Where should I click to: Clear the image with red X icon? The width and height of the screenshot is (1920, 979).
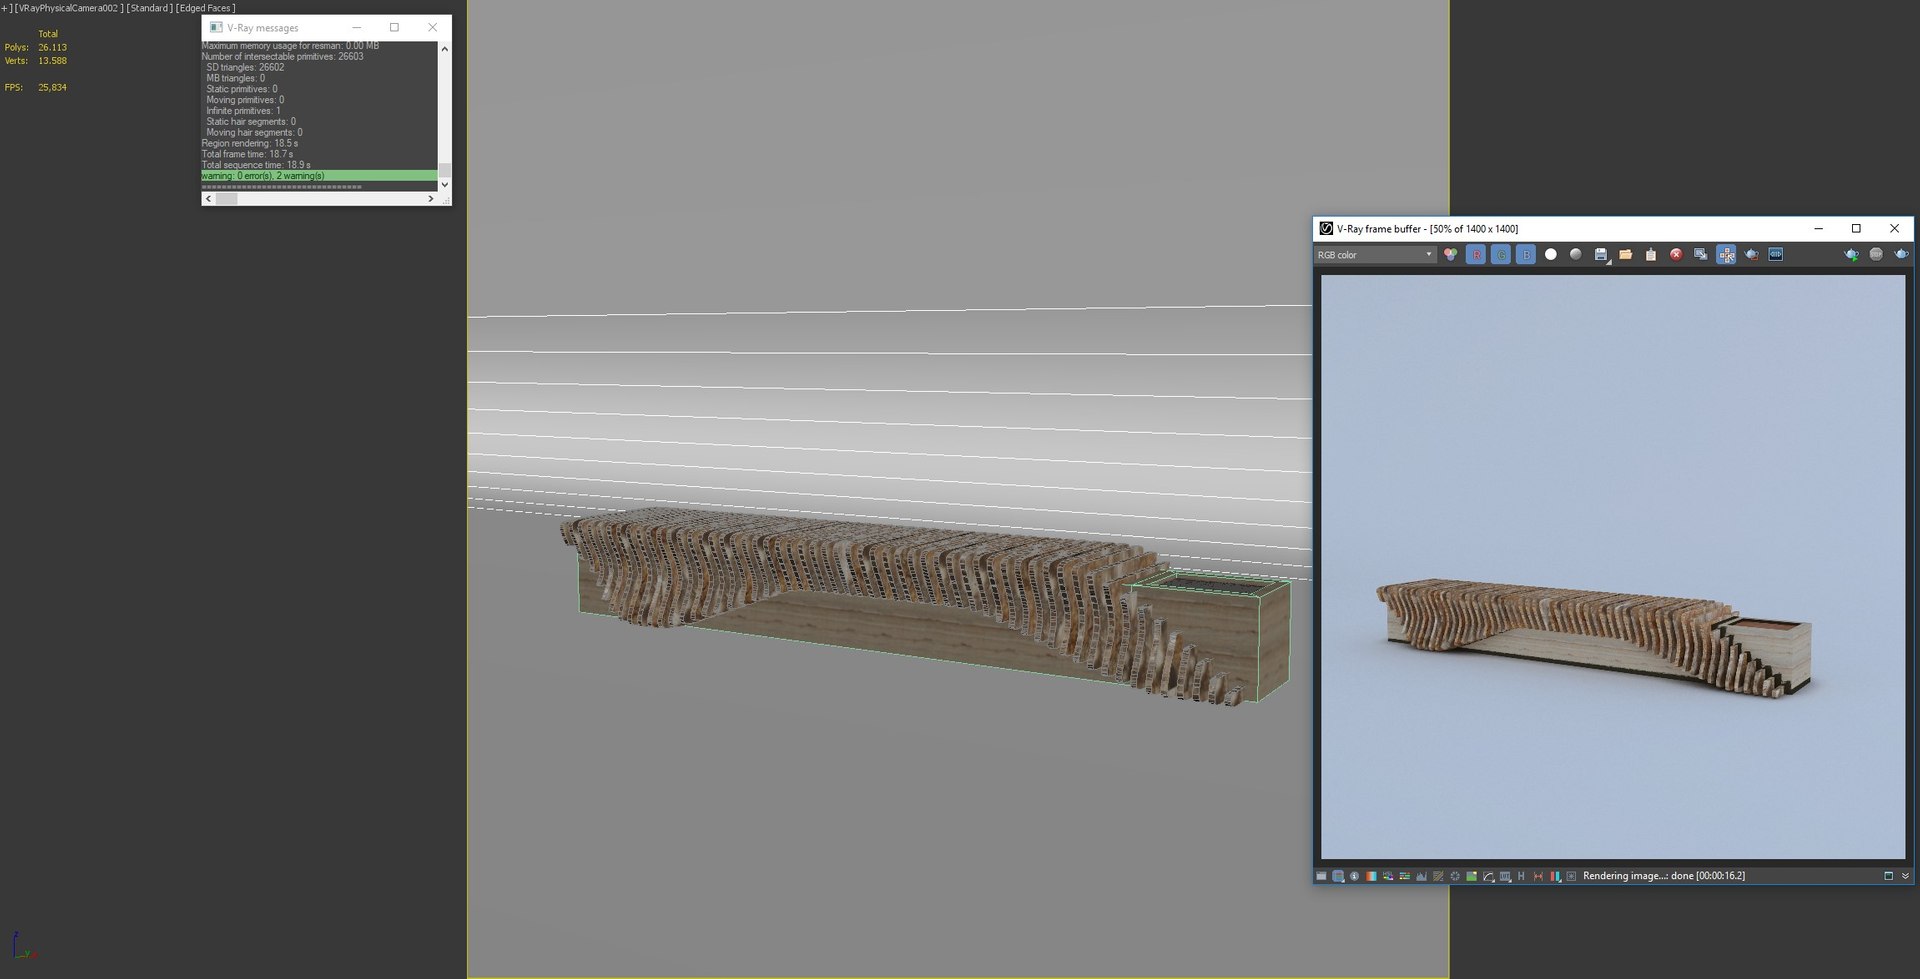(1676, 255)
